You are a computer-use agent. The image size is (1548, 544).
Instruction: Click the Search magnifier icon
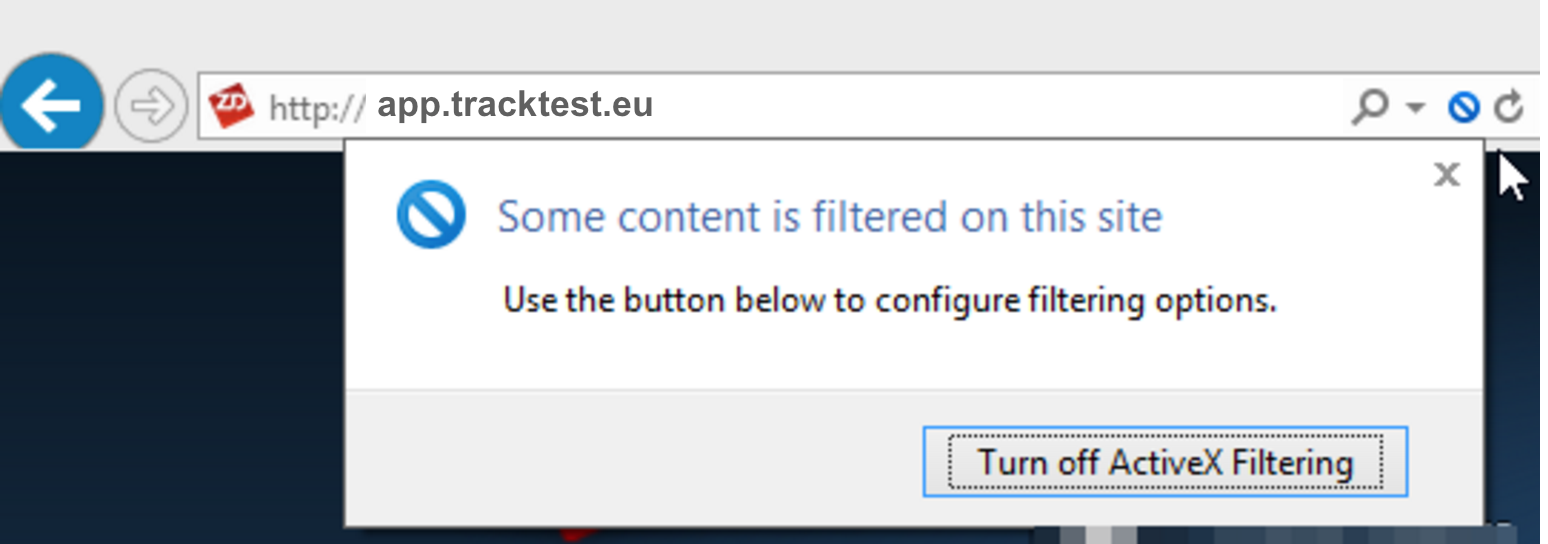pos(1369,106)
